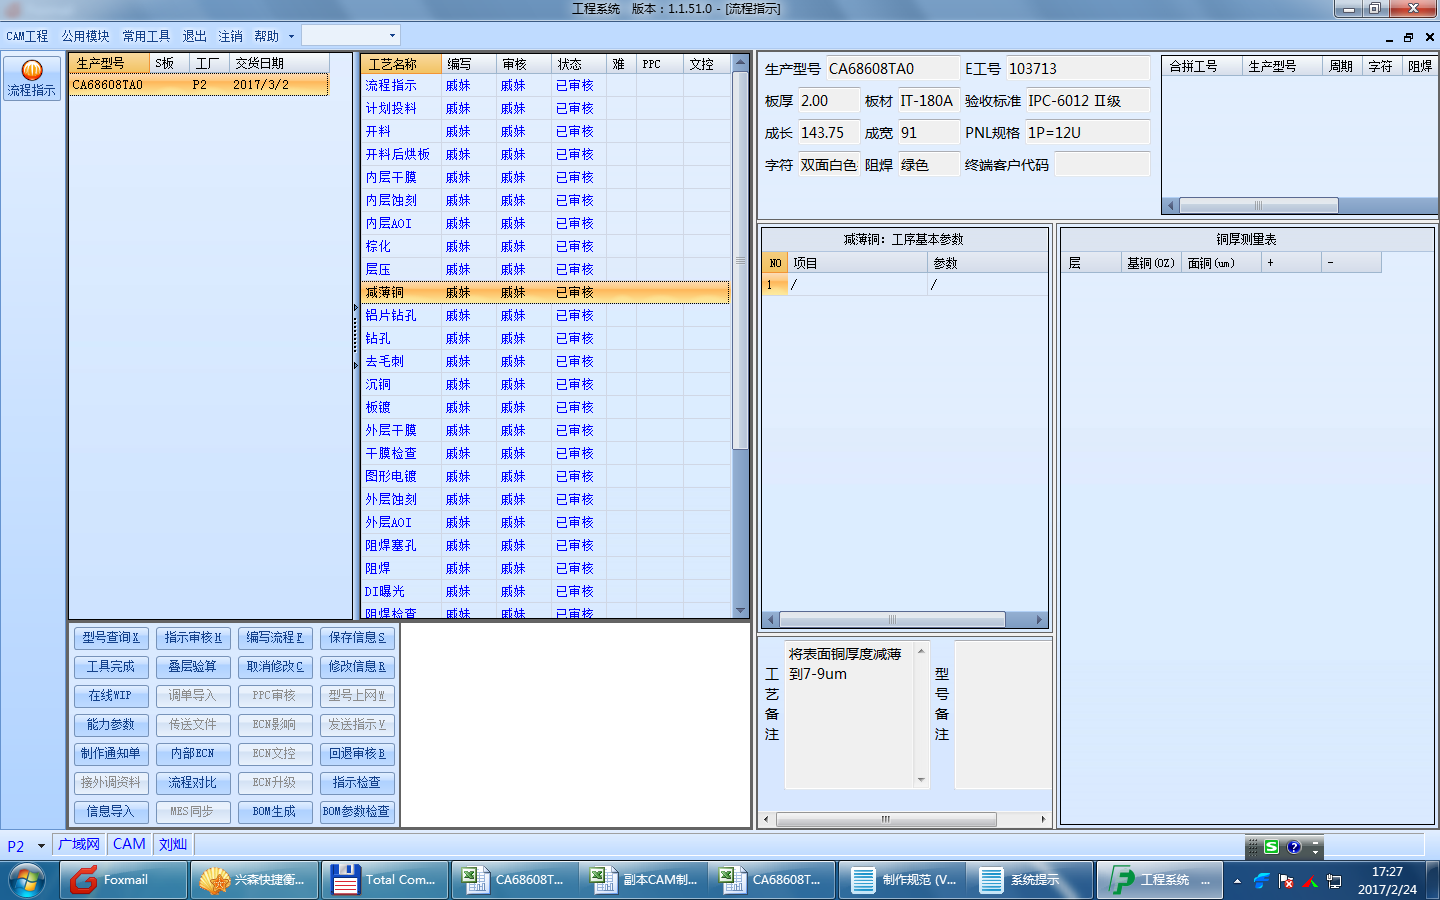The width and height of the screenshot is (1440, 900).
Task: Click the Action Center flag tray icon
Action: coord(1286,881)
